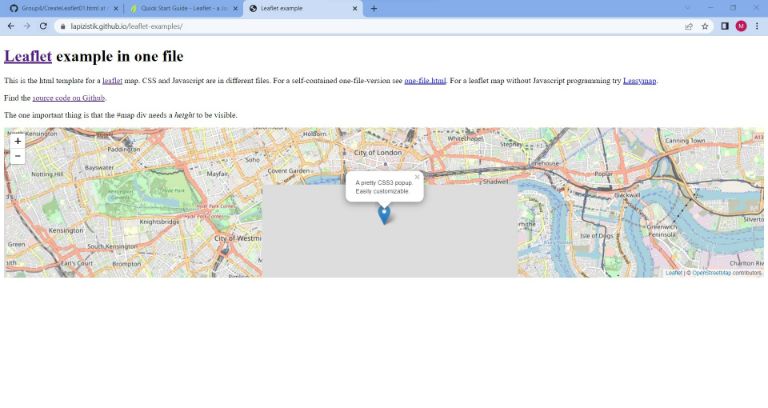Open OpenStreetMap attribution link
This screenshot has height=408, width=768.
click(x=711, y=272)
